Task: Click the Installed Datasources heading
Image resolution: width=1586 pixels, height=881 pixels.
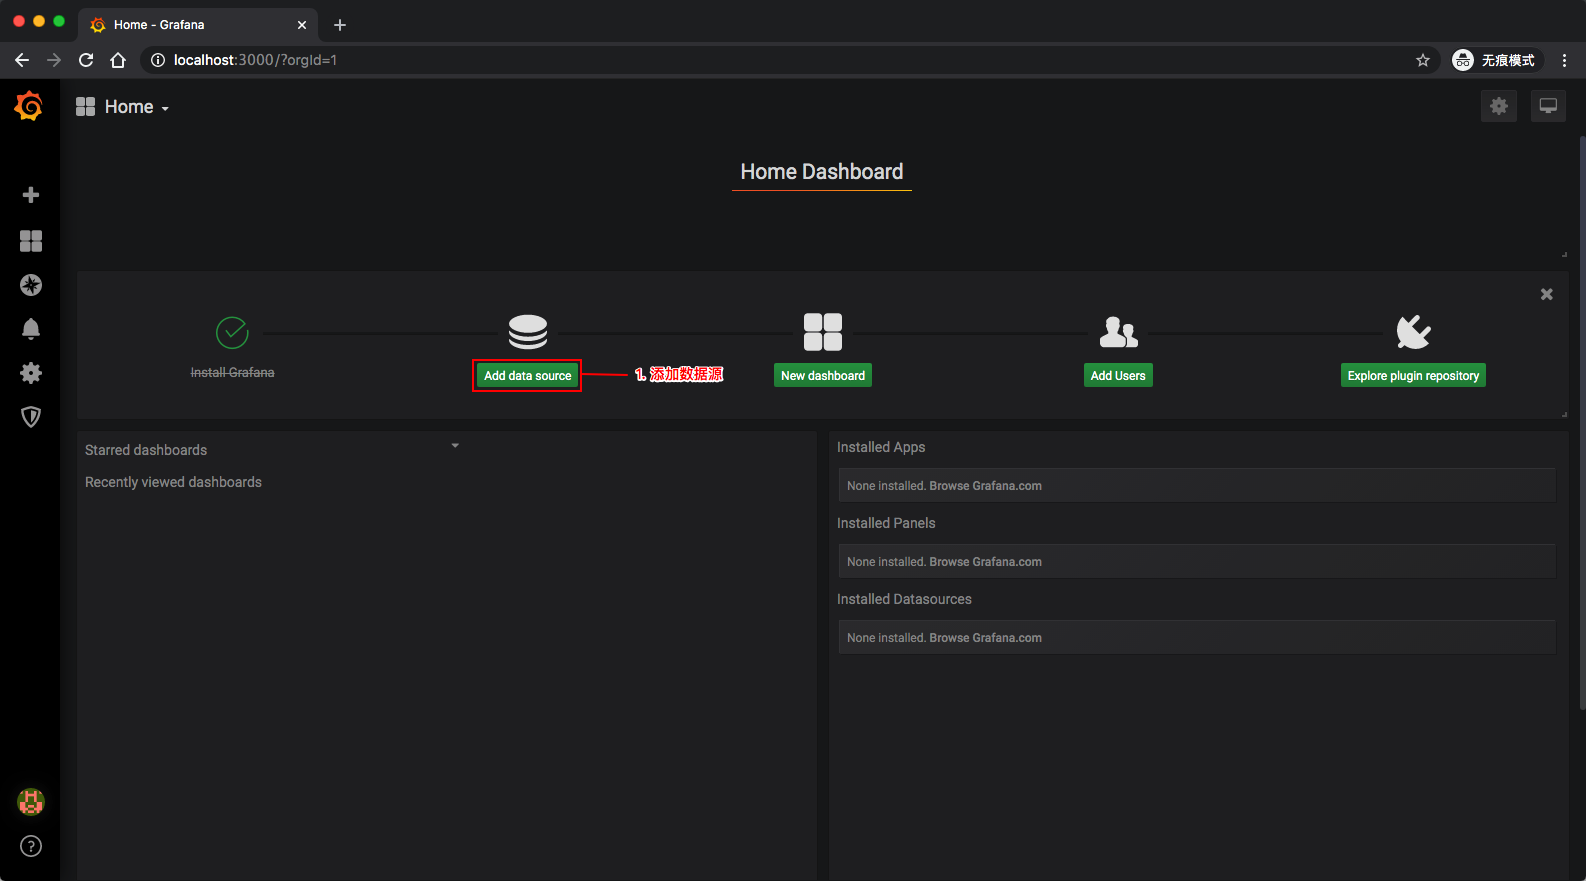Action: (x=904, y=599)
